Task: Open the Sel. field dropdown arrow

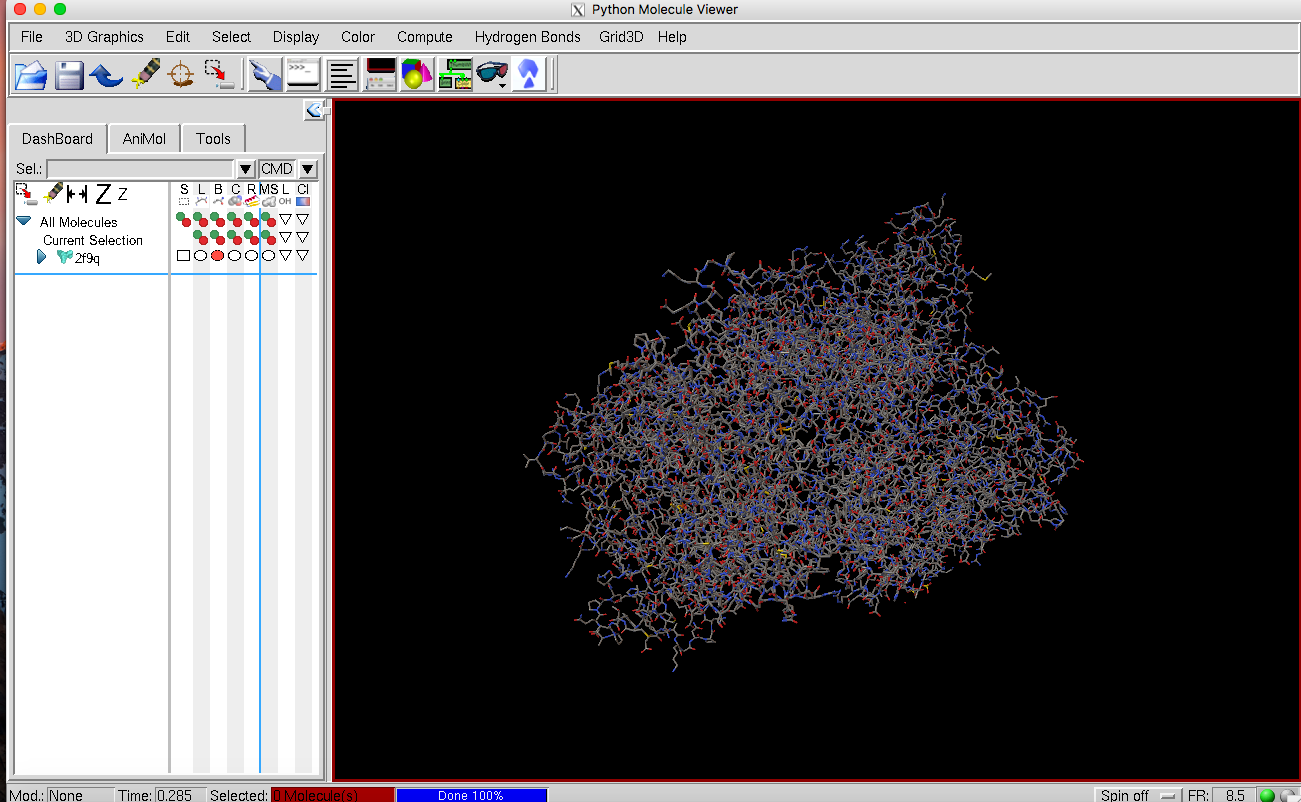Action: click(245, 169)
